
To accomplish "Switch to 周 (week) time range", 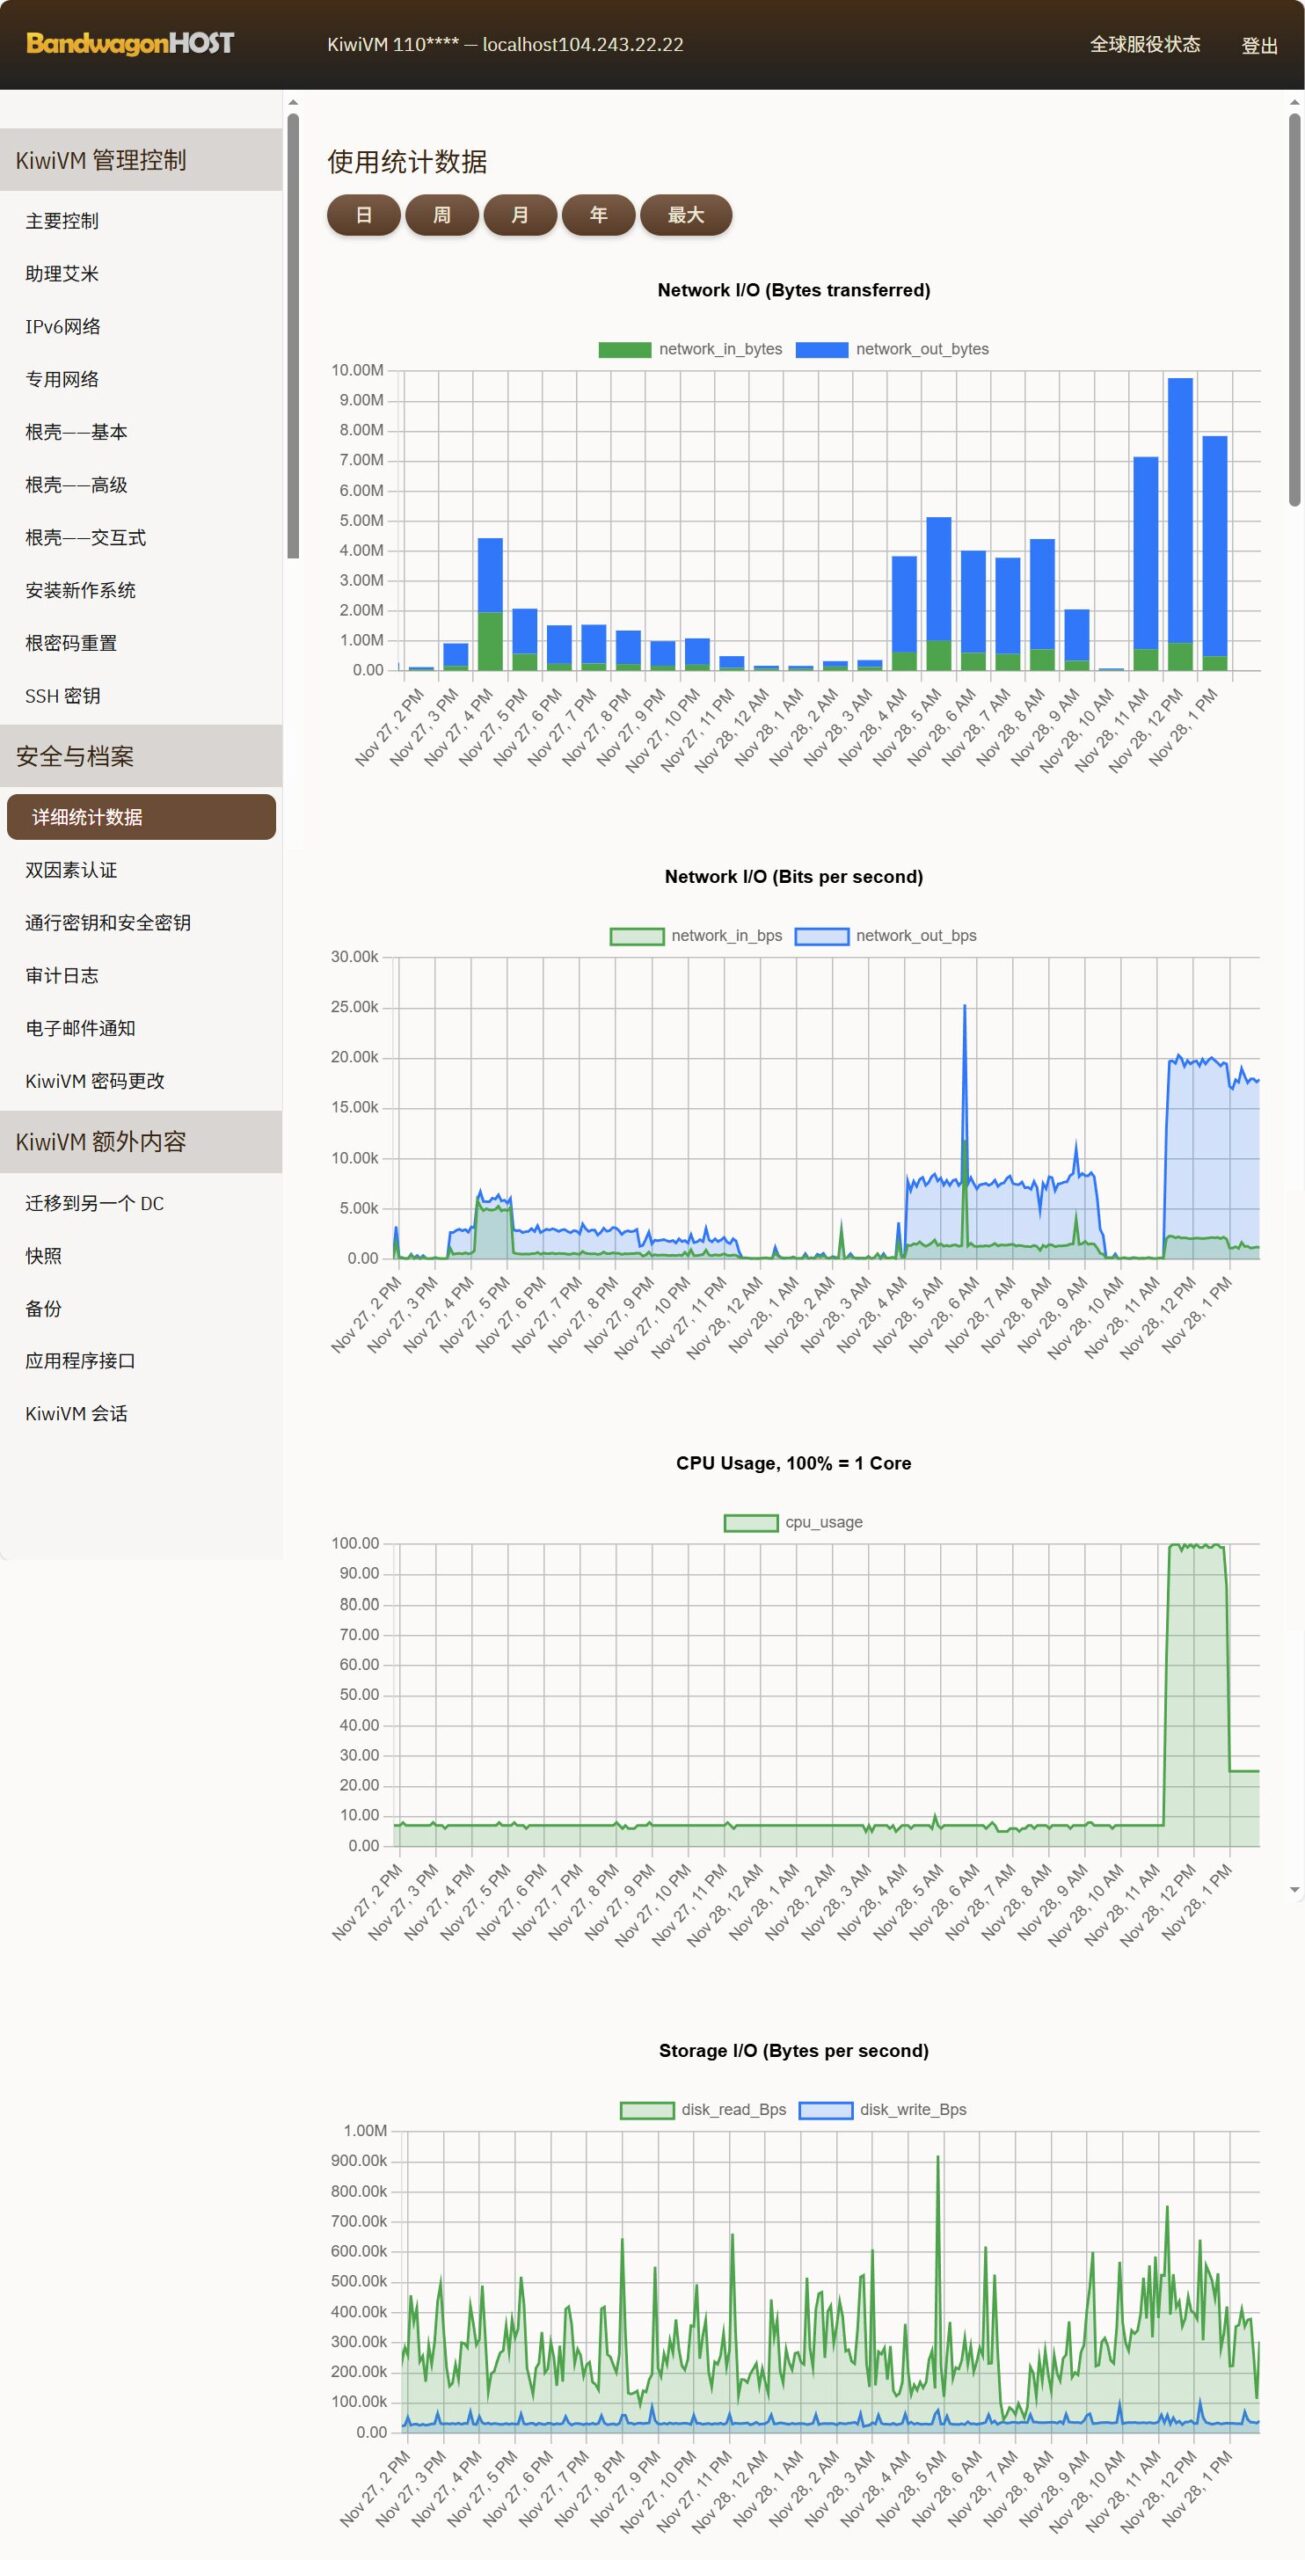I will coord(442,215).
